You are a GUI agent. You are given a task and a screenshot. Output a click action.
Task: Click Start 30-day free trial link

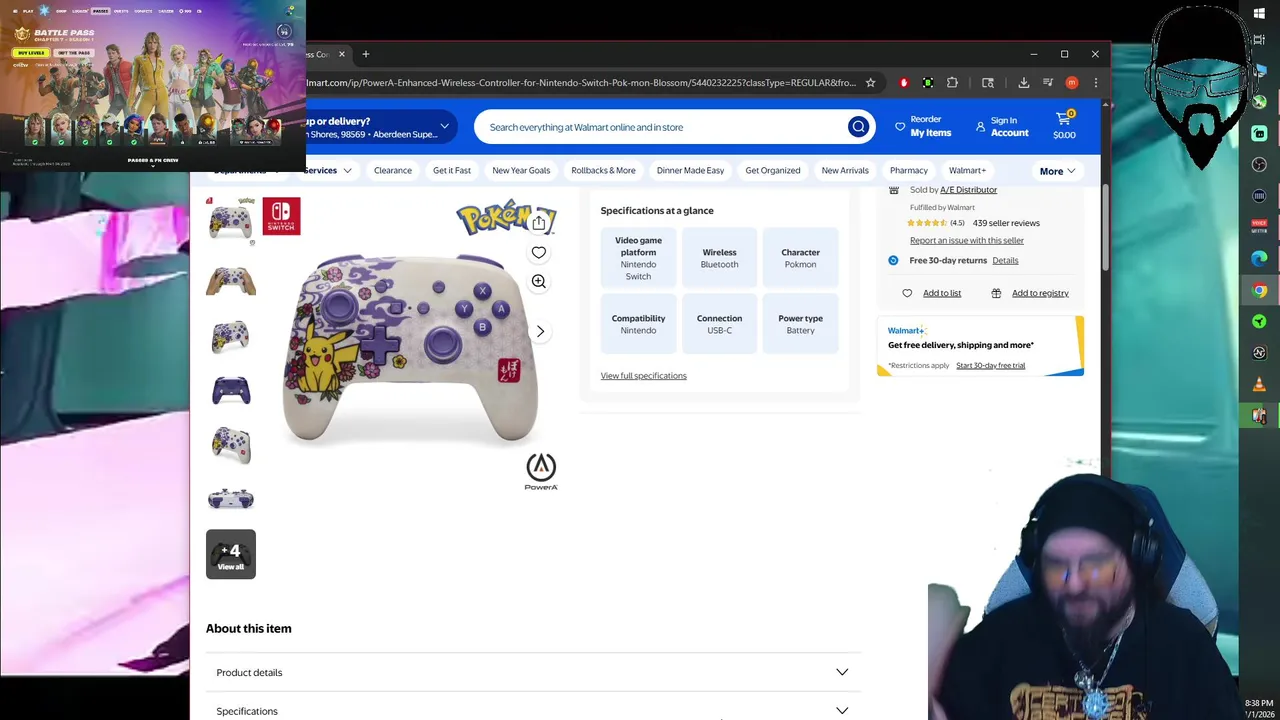click(x=990, y=365)
